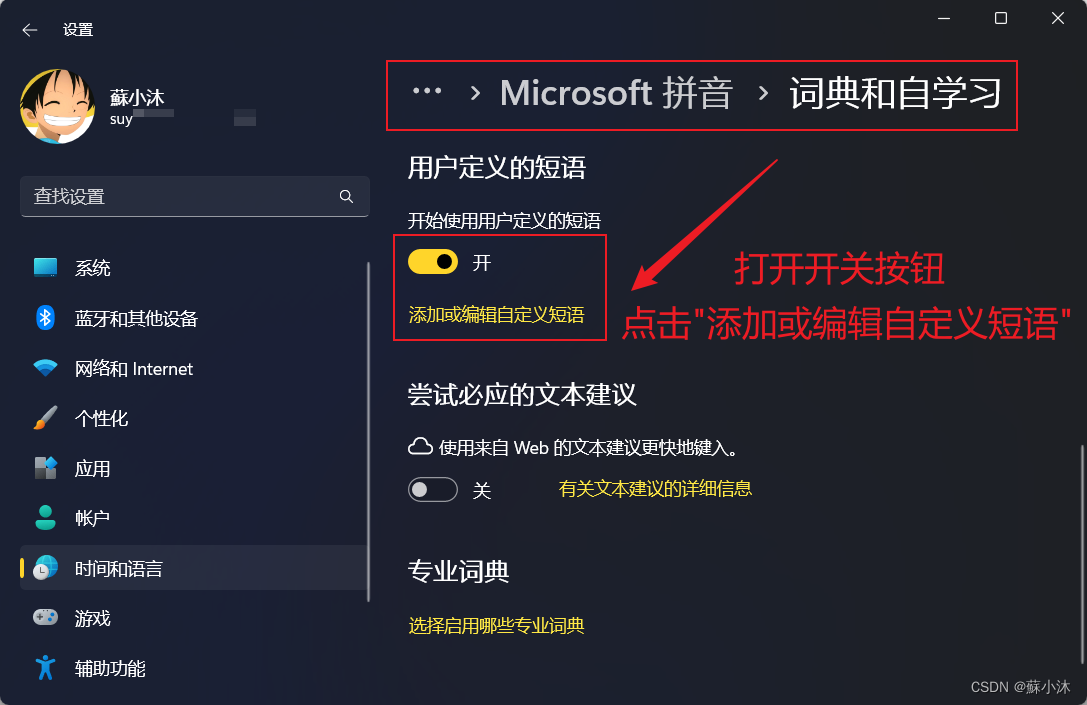Click the paintbrush icon for 个性化
1087x705 pixels.
pos(46,418)
